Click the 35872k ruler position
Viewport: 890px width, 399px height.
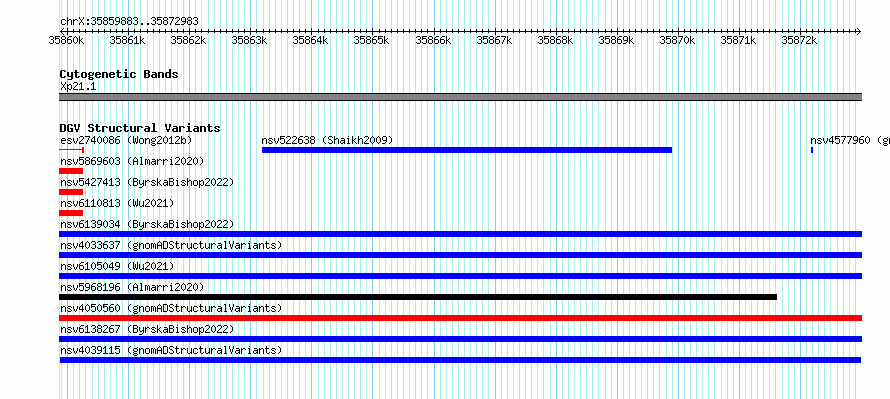point(800,40)
